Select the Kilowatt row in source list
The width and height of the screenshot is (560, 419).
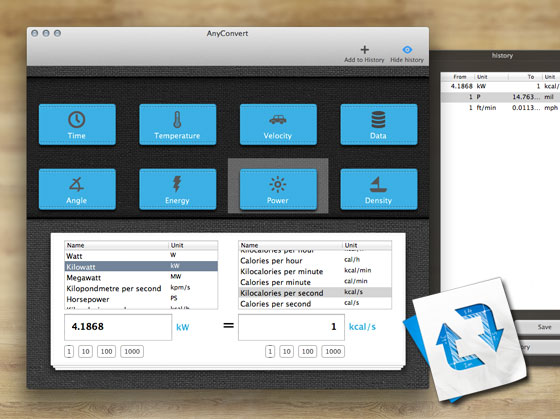[x=141, y=266]
